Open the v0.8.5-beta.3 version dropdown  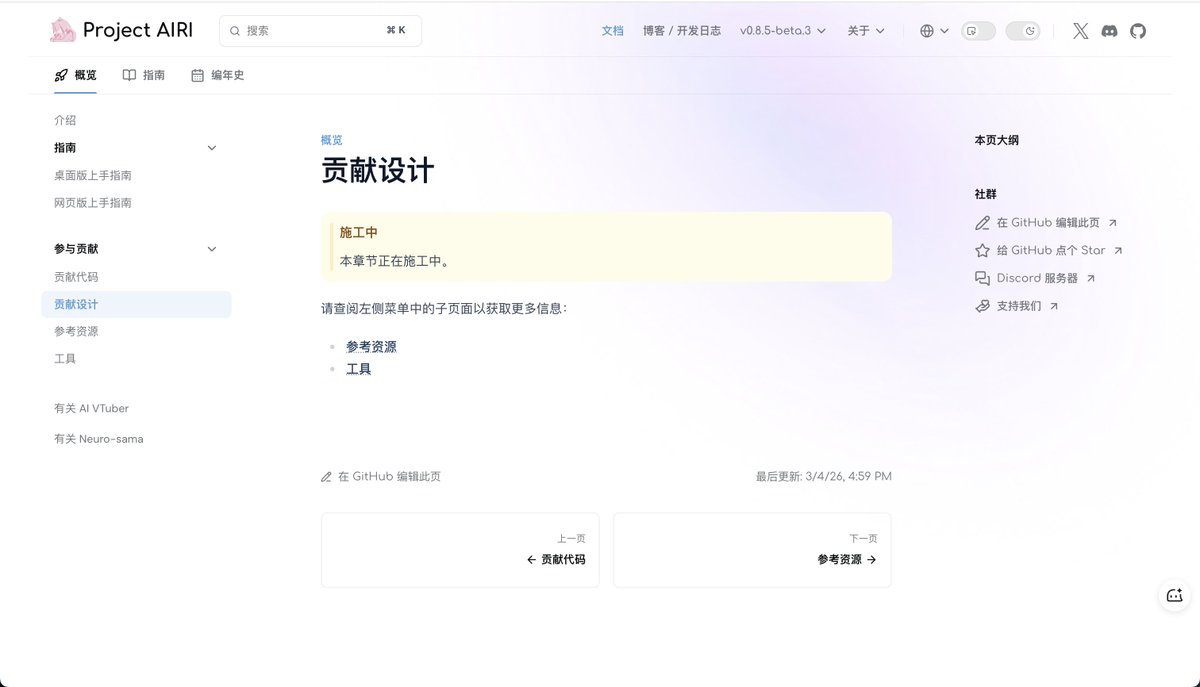coord(783,31)
